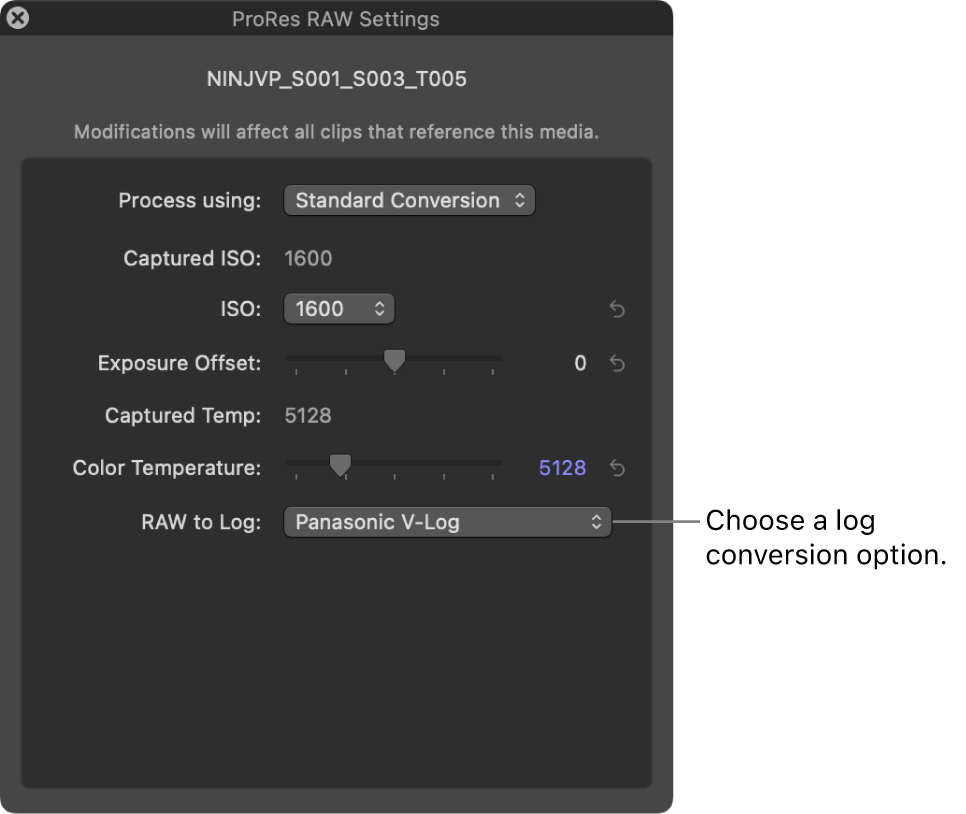
Task: Click the Captured ISO value 1600
Action: pos(308,259)
